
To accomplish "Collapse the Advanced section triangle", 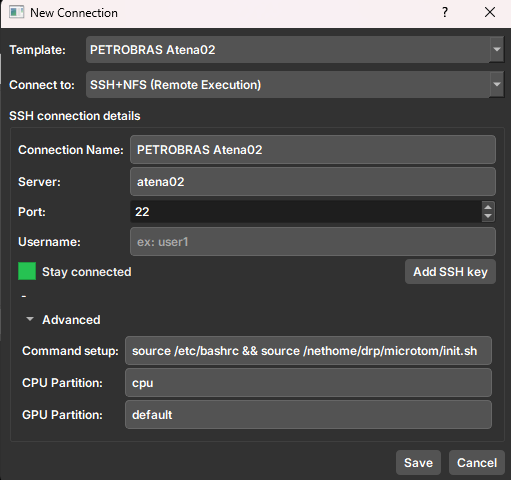I will pos(30,319).
